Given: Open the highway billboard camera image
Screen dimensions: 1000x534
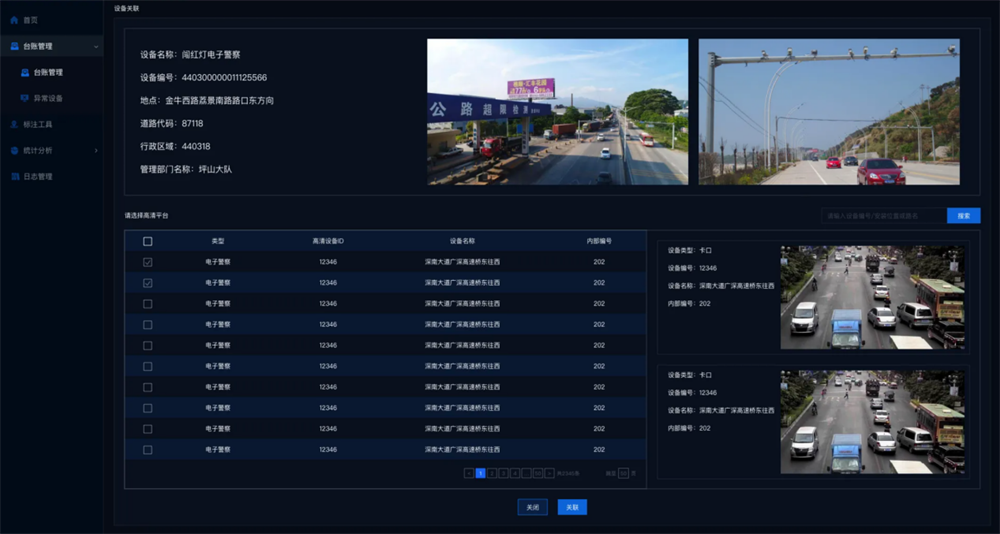Looking at the screenshot, I should click(x=557, y=111).
